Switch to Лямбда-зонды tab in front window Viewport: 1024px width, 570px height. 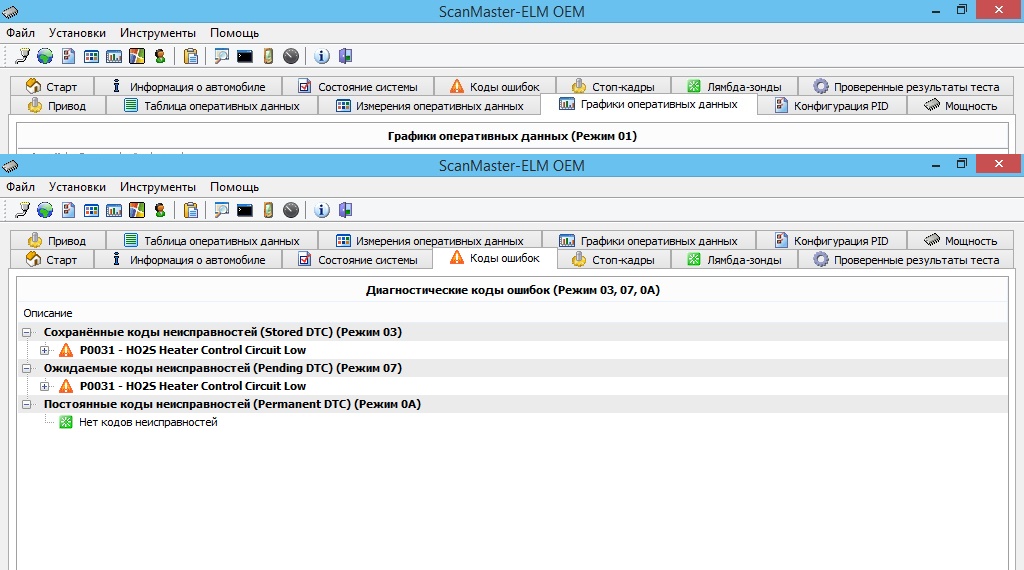[x=733, y=260]
